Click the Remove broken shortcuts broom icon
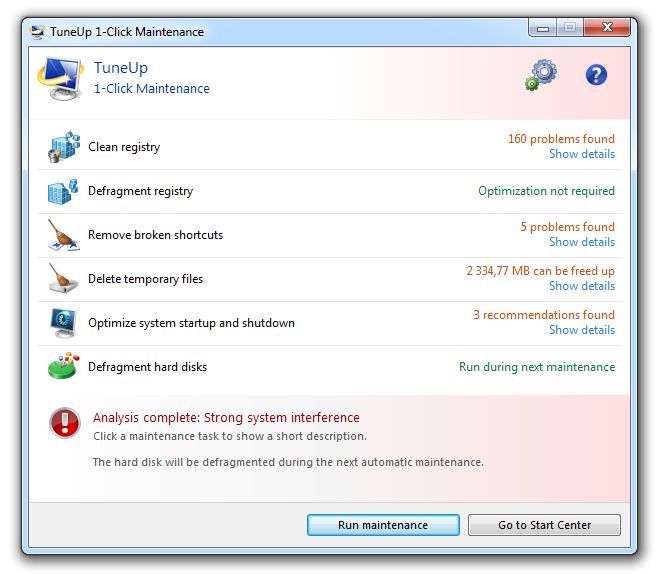This screenshot has height=574, width=659. pyautogui.click(x=63, y=235)
